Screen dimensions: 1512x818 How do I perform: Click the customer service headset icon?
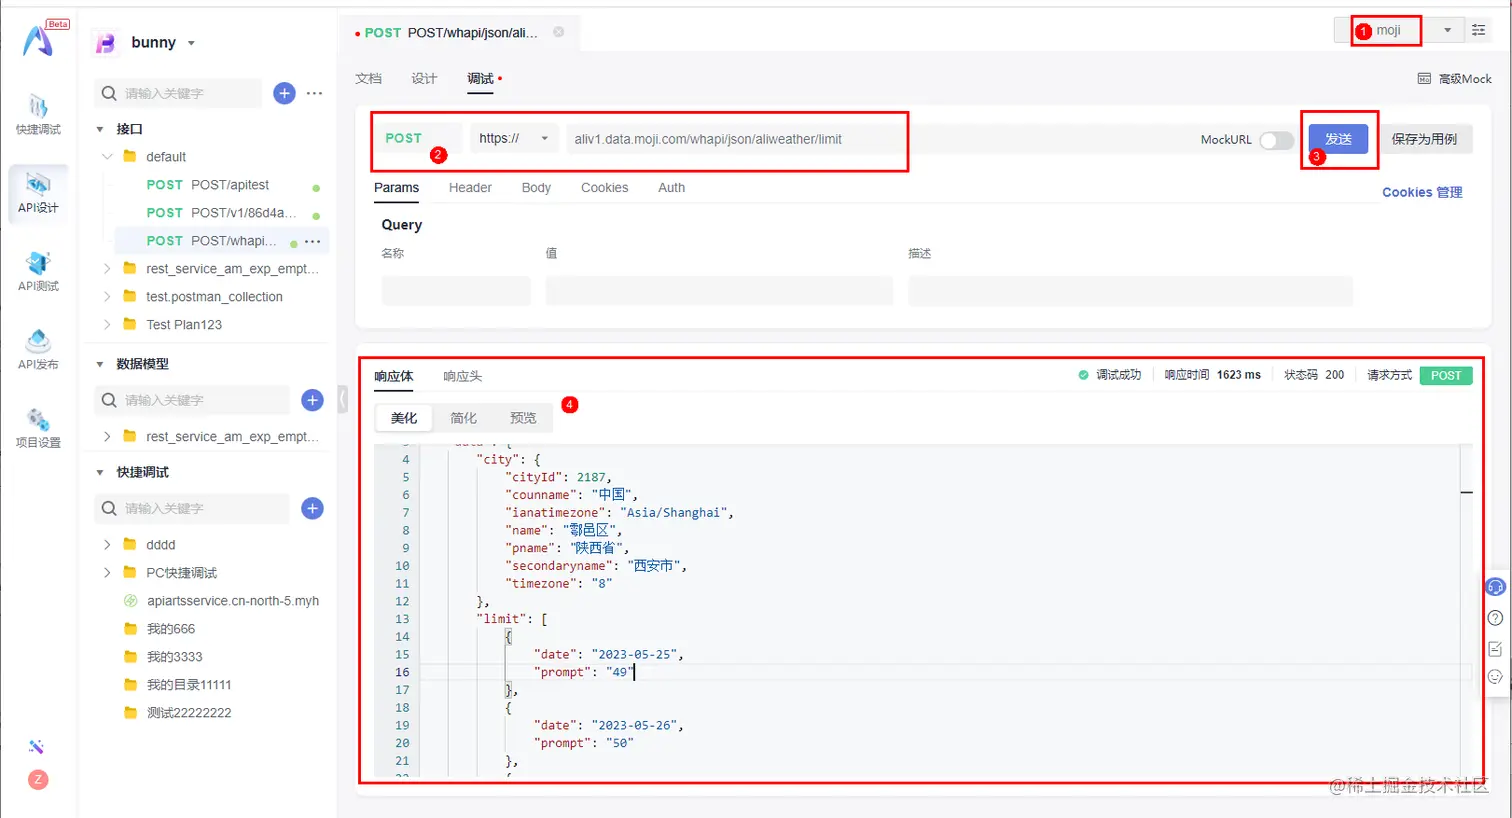tap(1496, 587)
